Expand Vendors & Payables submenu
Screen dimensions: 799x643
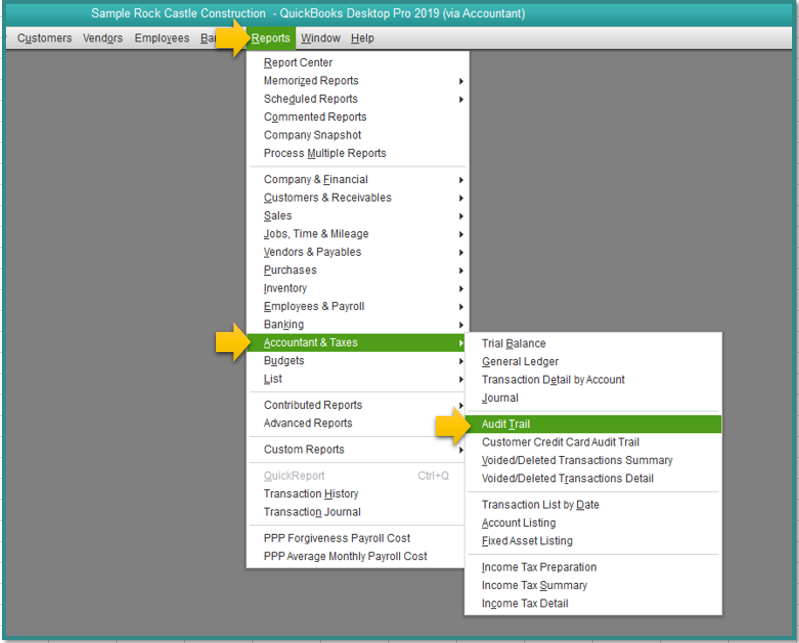pyautogui.click(x=357, y=252)
